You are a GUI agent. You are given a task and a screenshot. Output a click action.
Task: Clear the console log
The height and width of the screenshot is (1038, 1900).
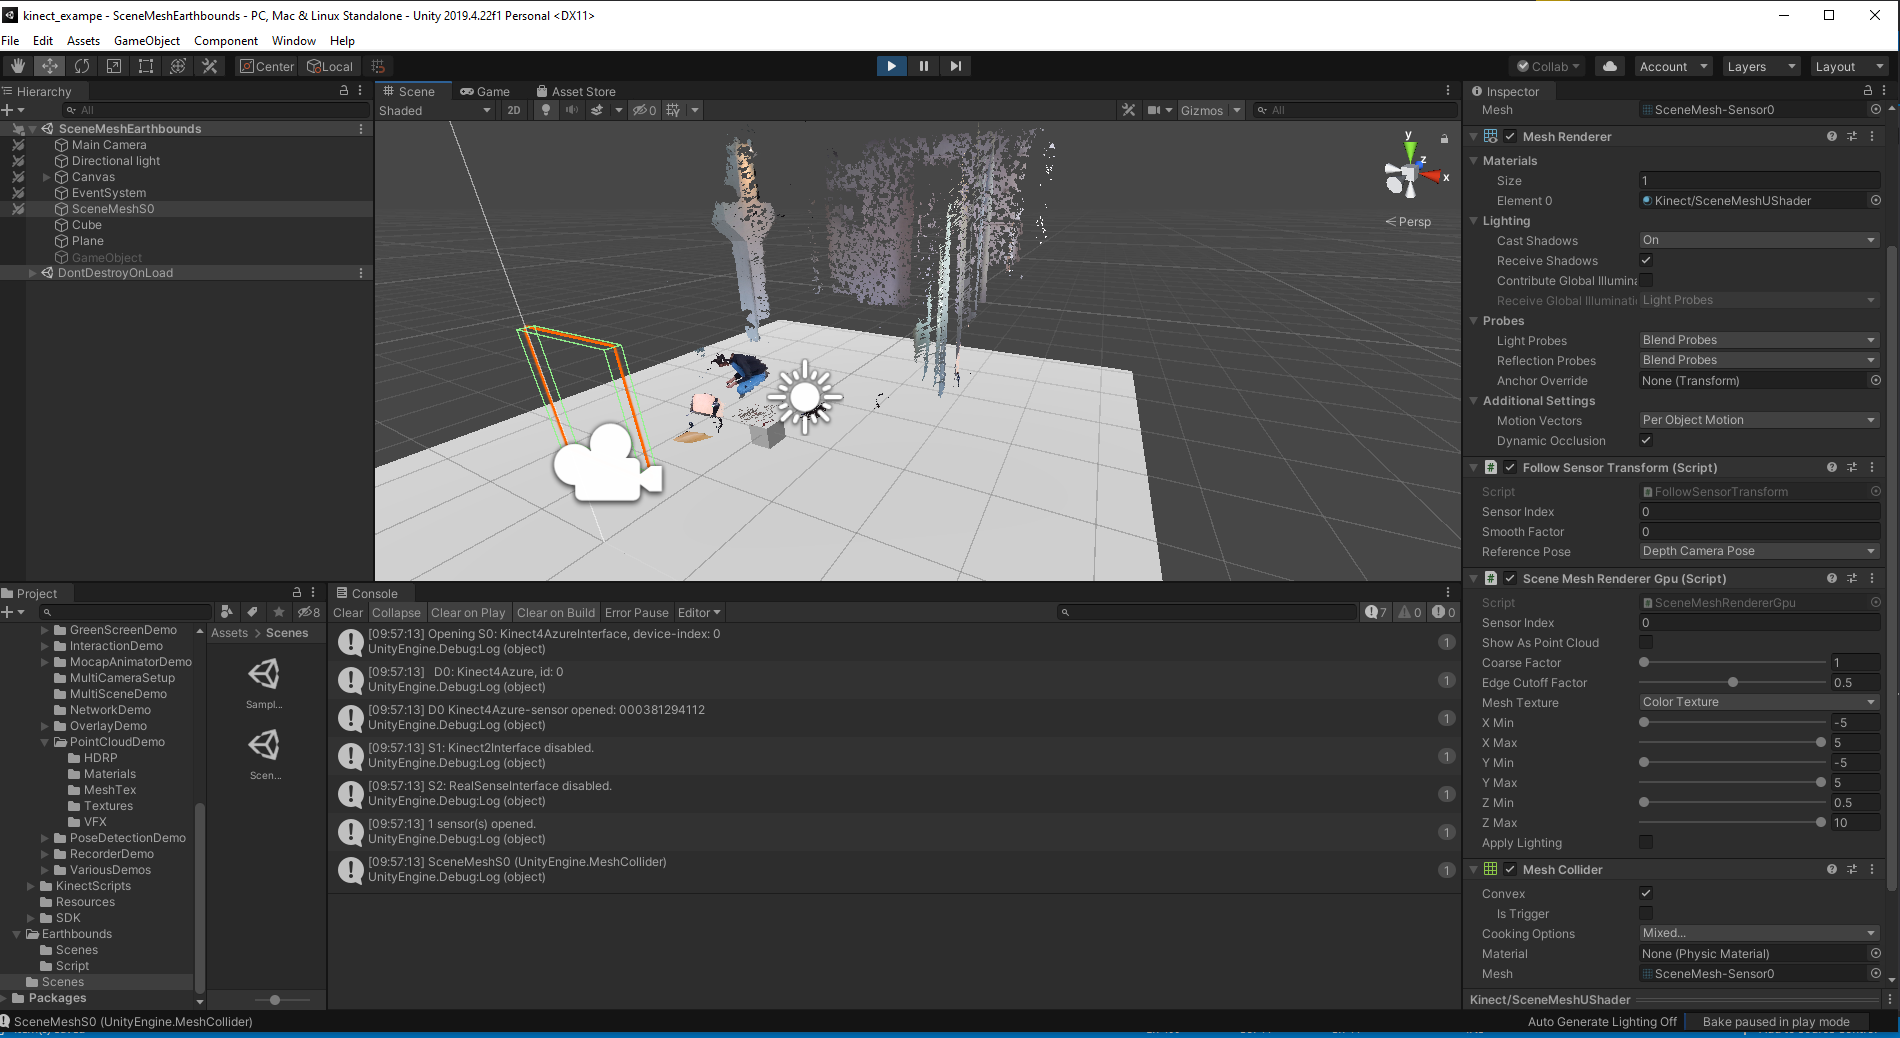pyautogui.click(x=348, y=612)
